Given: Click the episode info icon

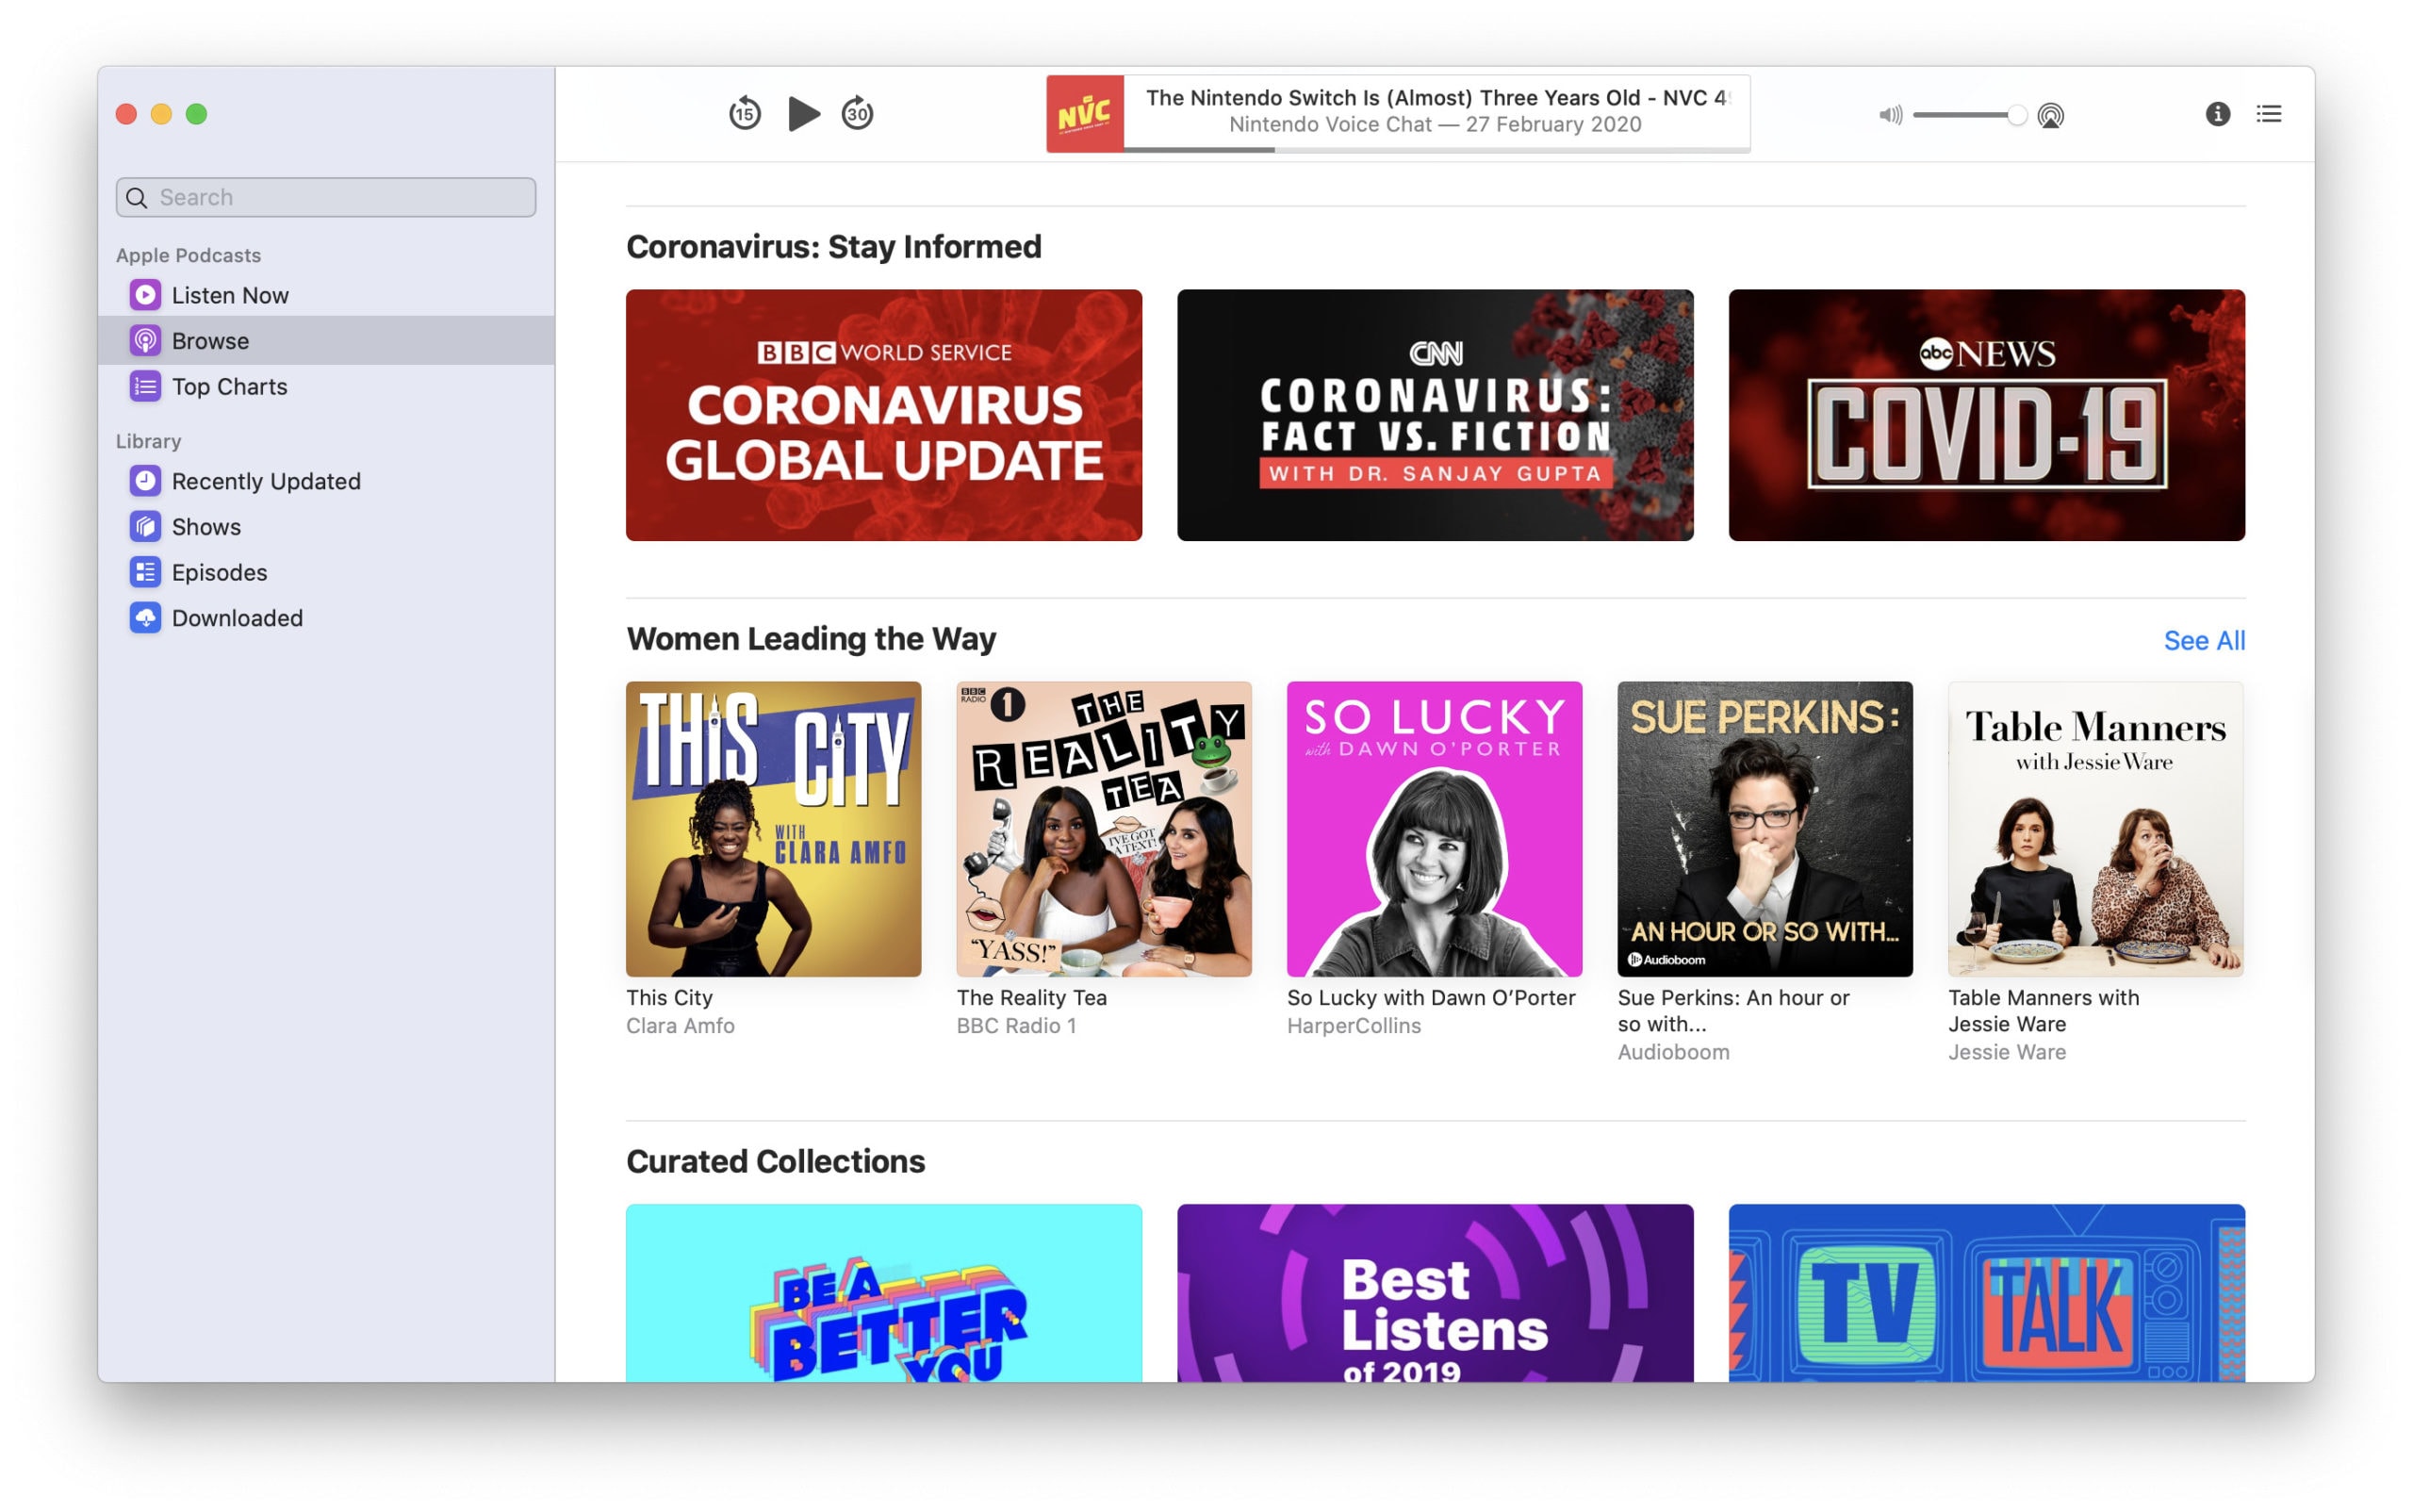Looking at the screenshot, I should tap(2218, 114).
